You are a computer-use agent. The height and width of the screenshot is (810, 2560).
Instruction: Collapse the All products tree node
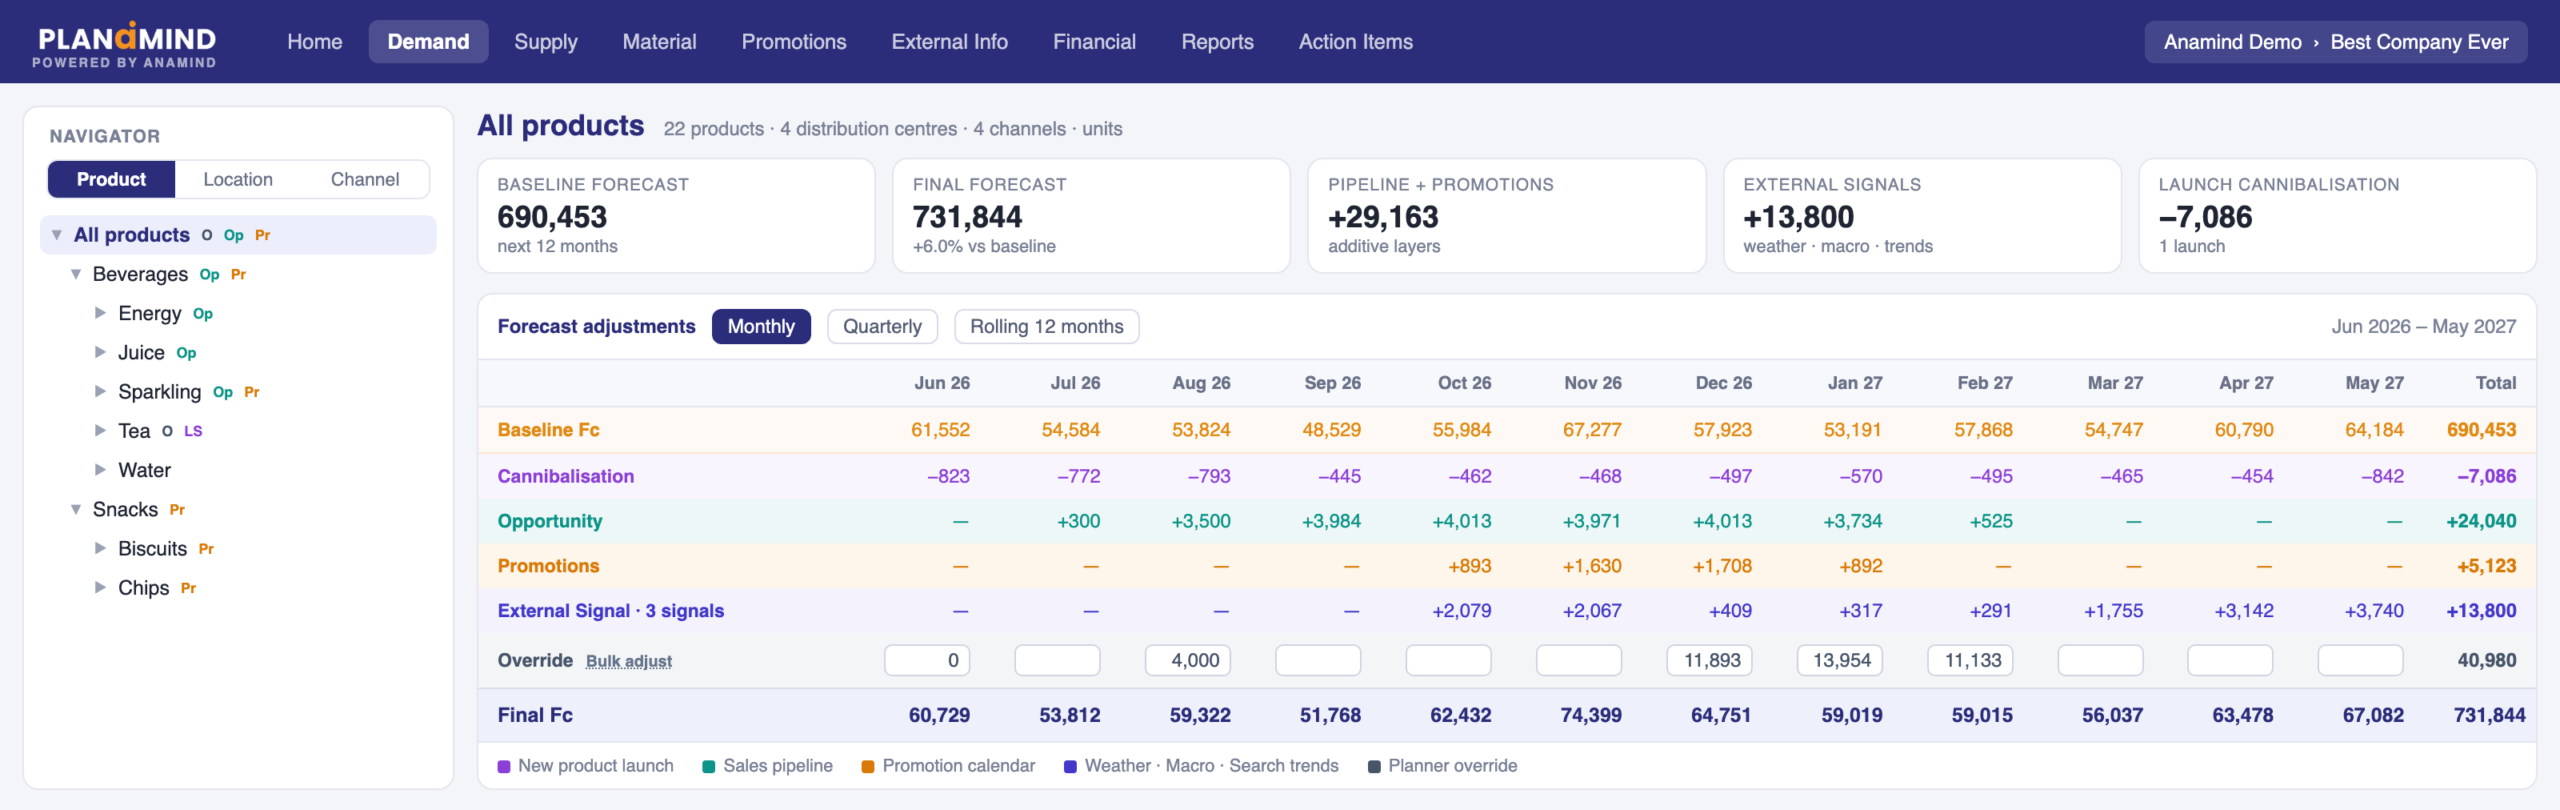(57, 235)
